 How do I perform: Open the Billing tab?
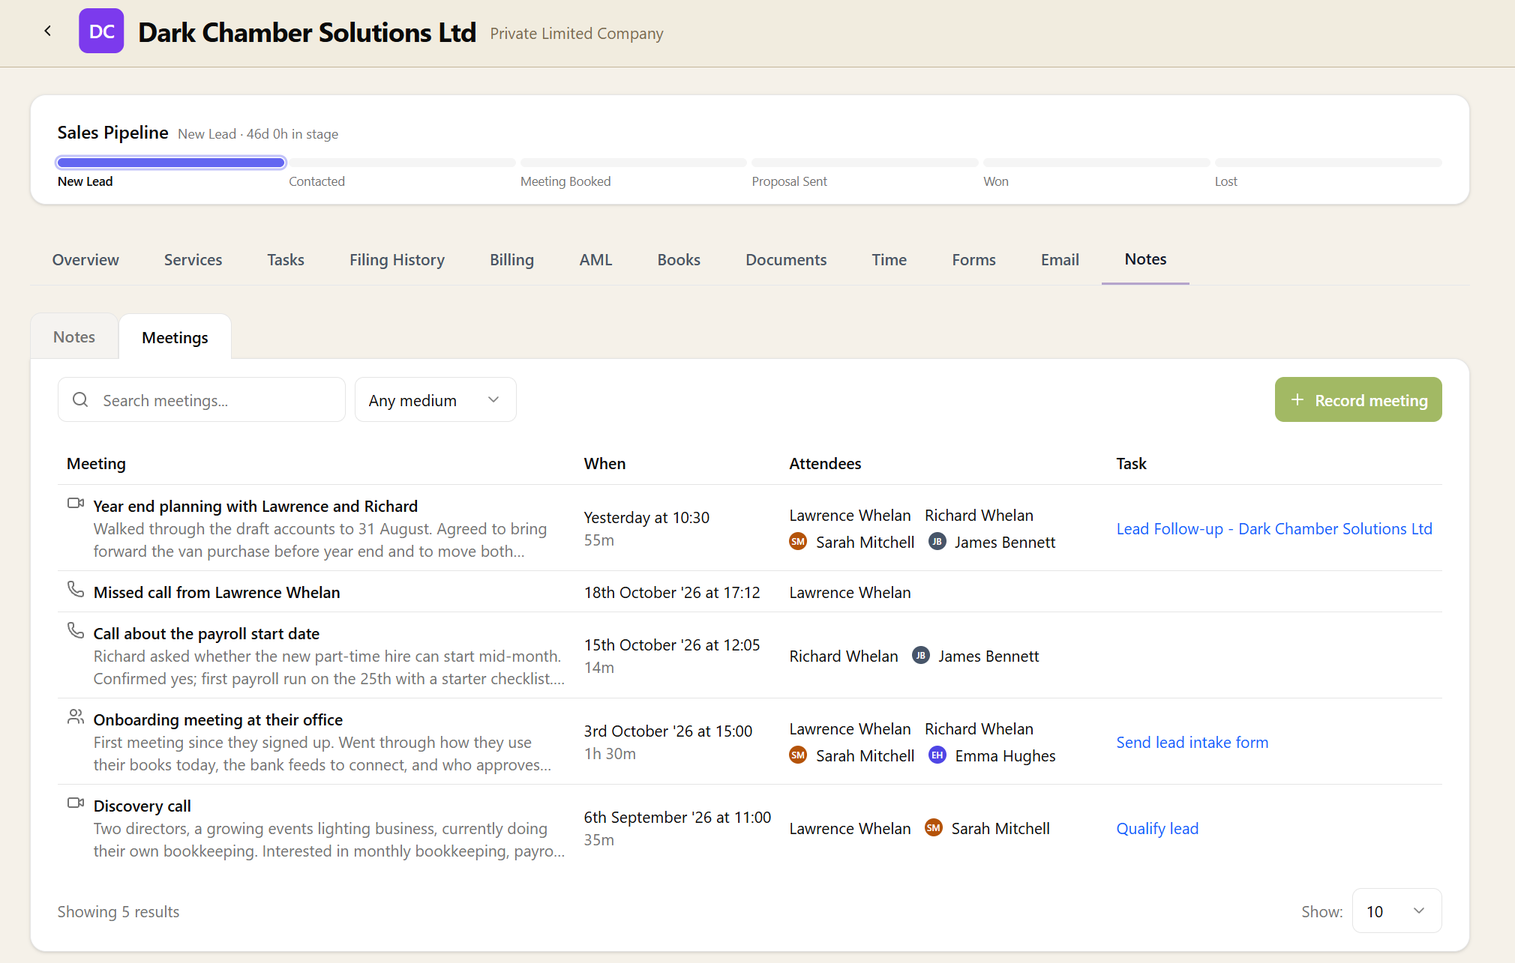pyautogui.click(x=512, y=259)
